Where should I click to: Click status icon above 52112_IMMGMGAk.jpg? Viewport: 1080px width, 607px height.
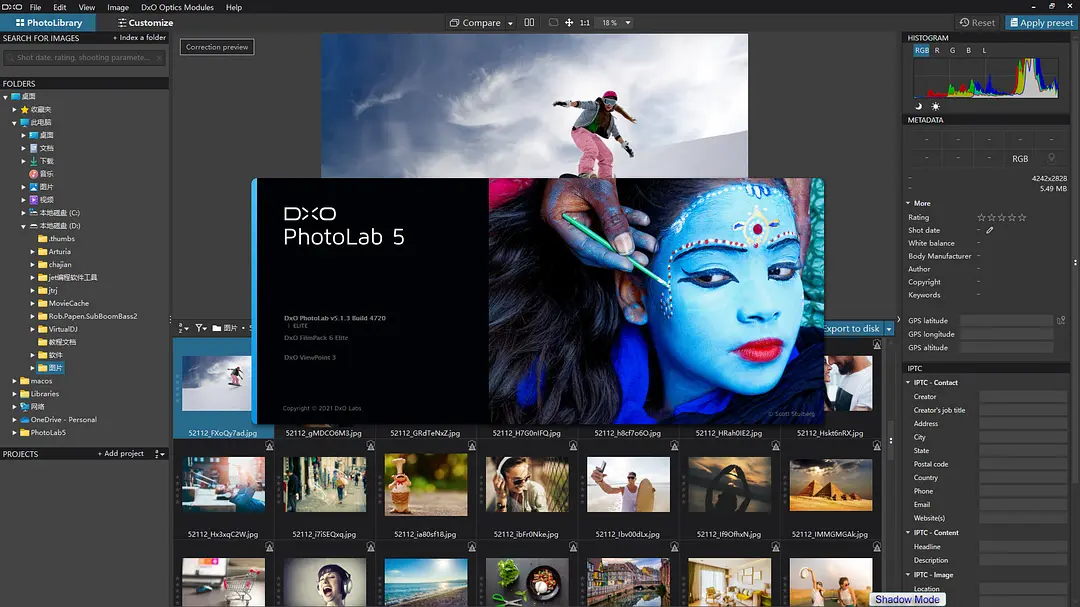(x=877, y=446)
